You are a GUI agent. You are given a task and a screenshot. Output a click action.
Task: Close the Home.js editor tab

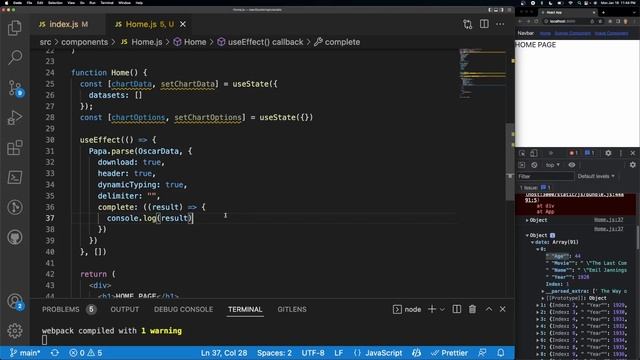tap(183, 24)
